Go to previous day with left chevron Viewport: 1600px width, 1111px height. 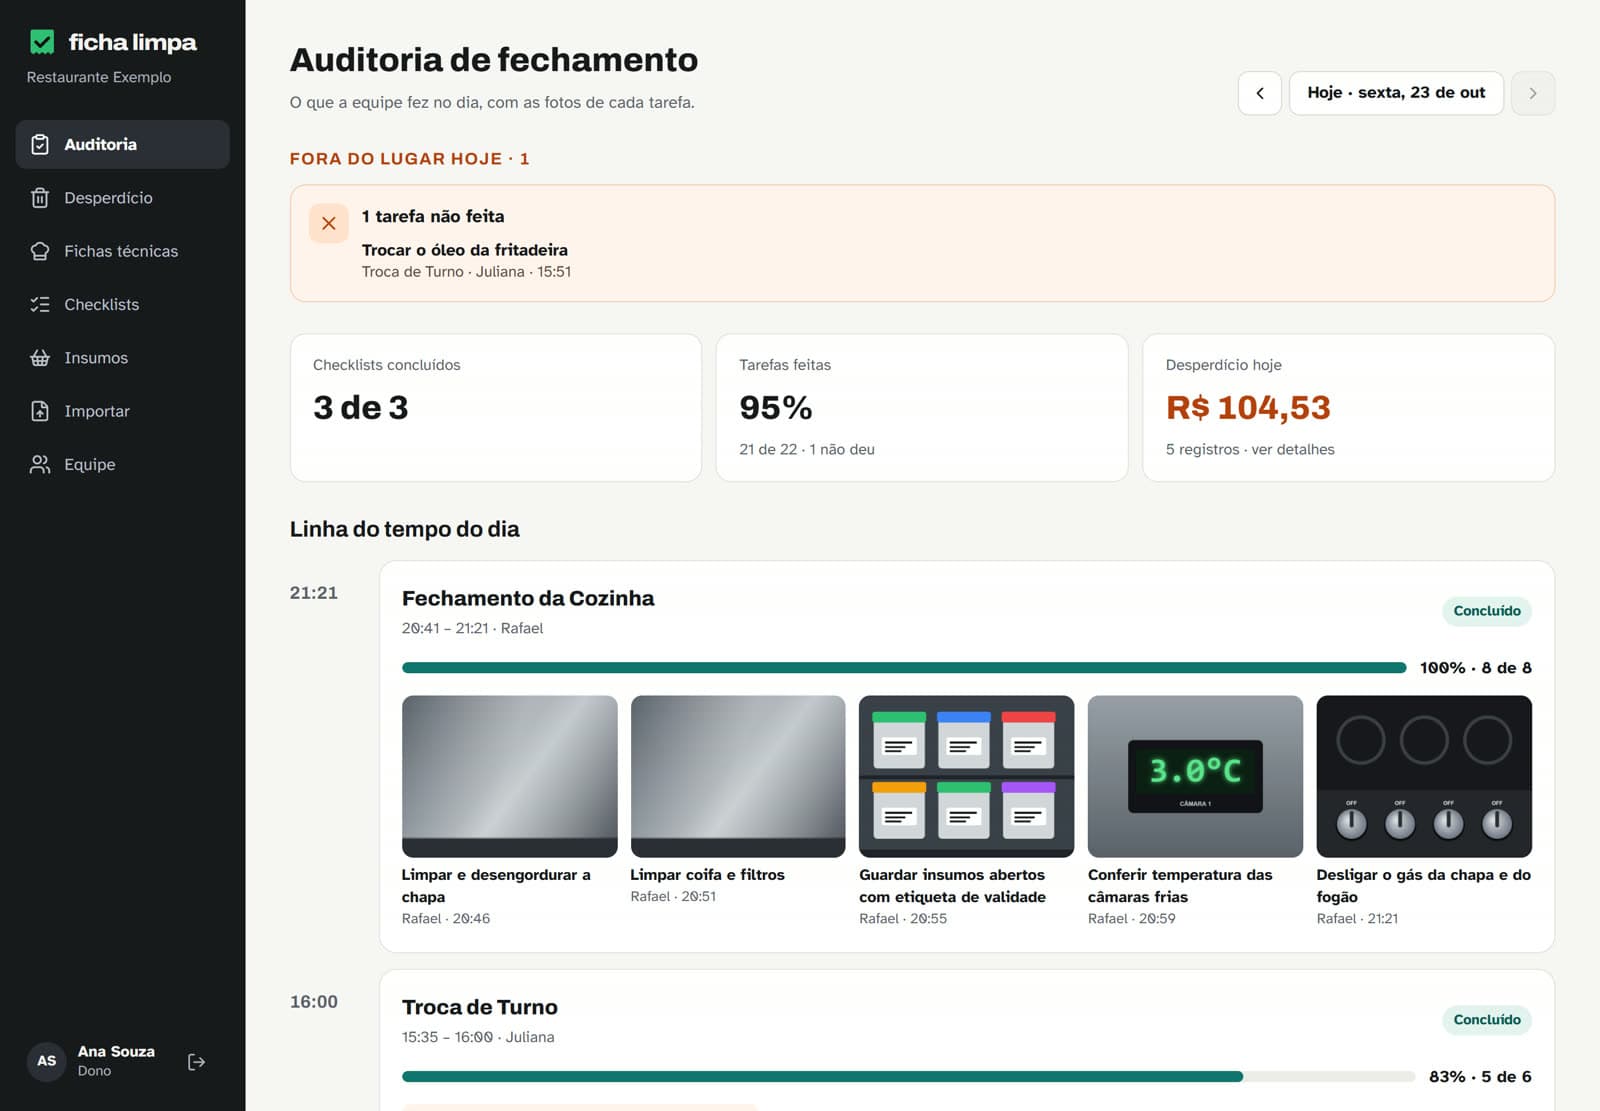[x=1260, y=93]
